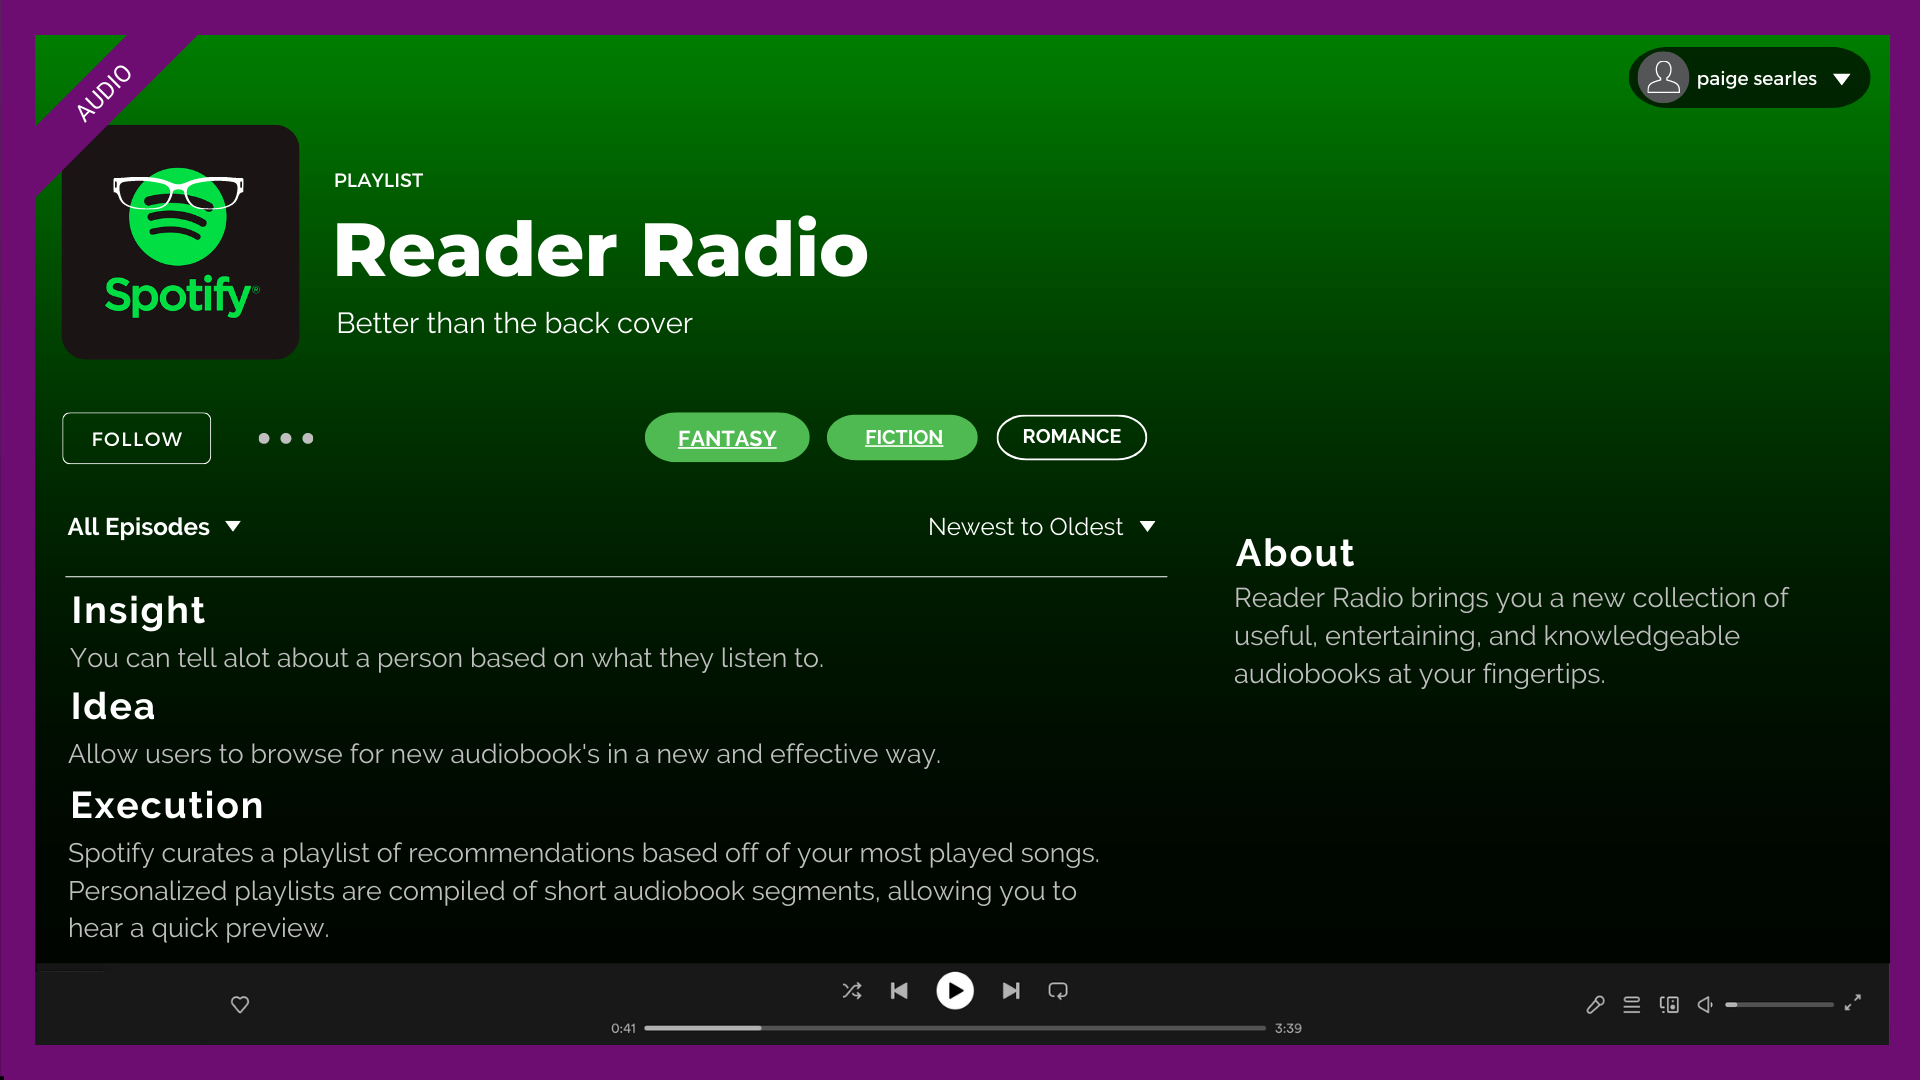Image resolution: width=1920 pixels, height=1080 pixels.
Task: Set volume on the volume slider
Action: (x=1780, y=1005)
